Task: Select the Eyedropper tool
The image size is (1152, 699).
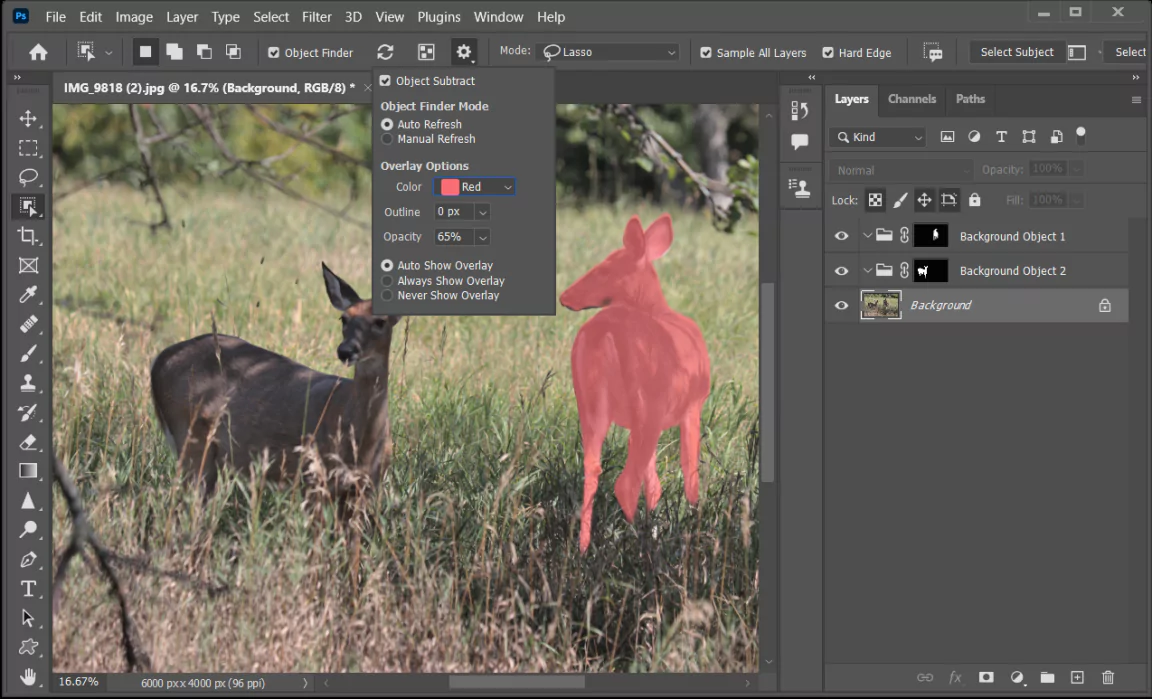Action: point(28,294)
